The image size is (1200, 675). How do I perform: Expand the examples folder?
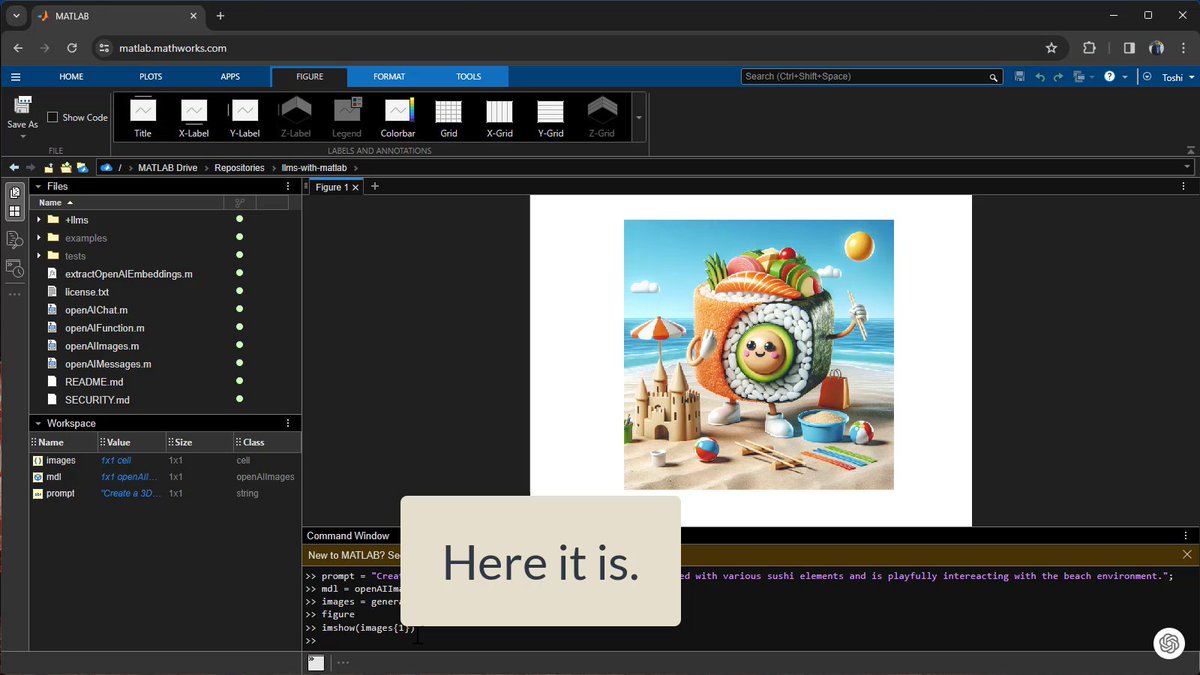pos(39,238)
